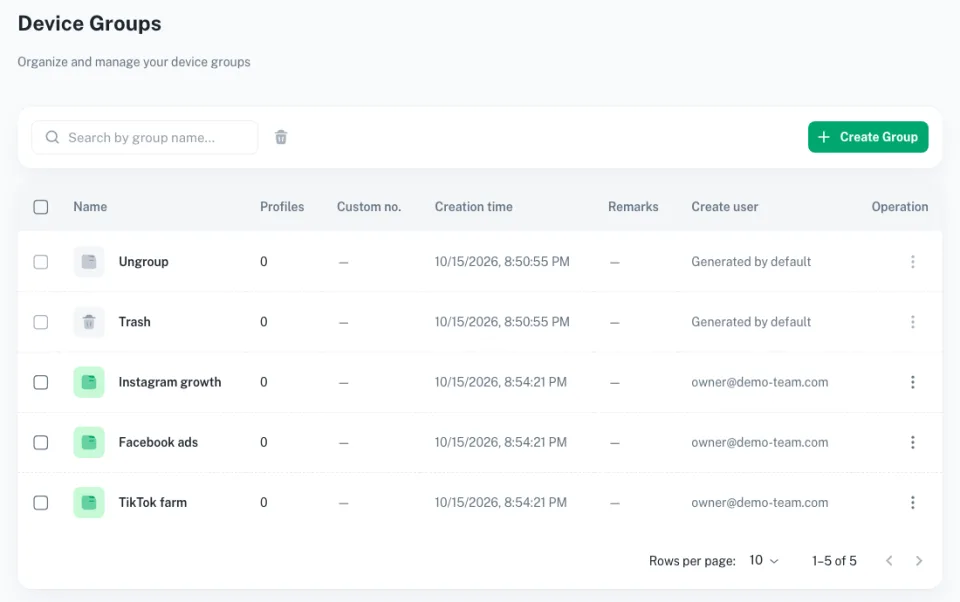Click the Custom no. column header

(x=369, y=207)
